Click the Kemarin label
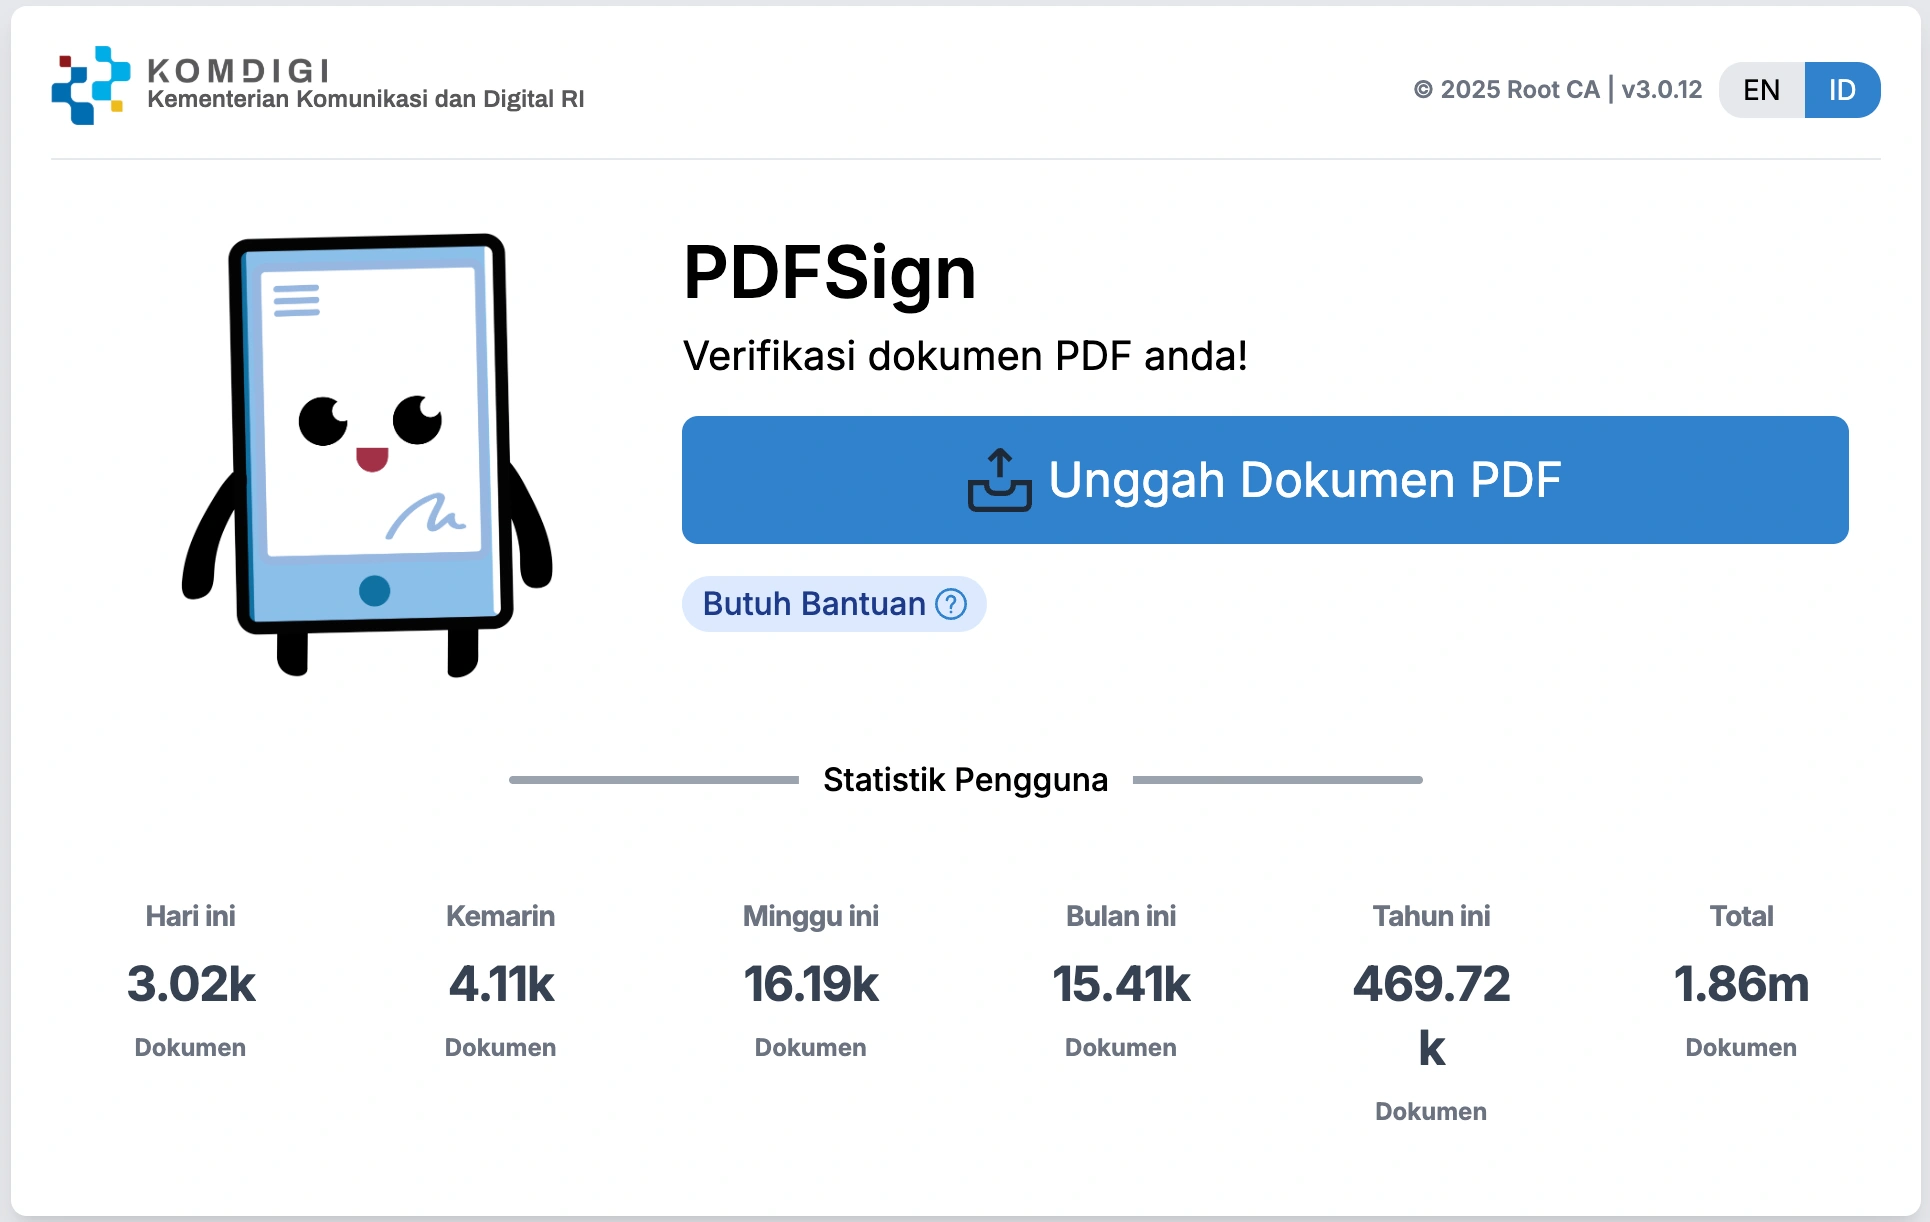1930x1222 pixels. (x=500, y=916)
